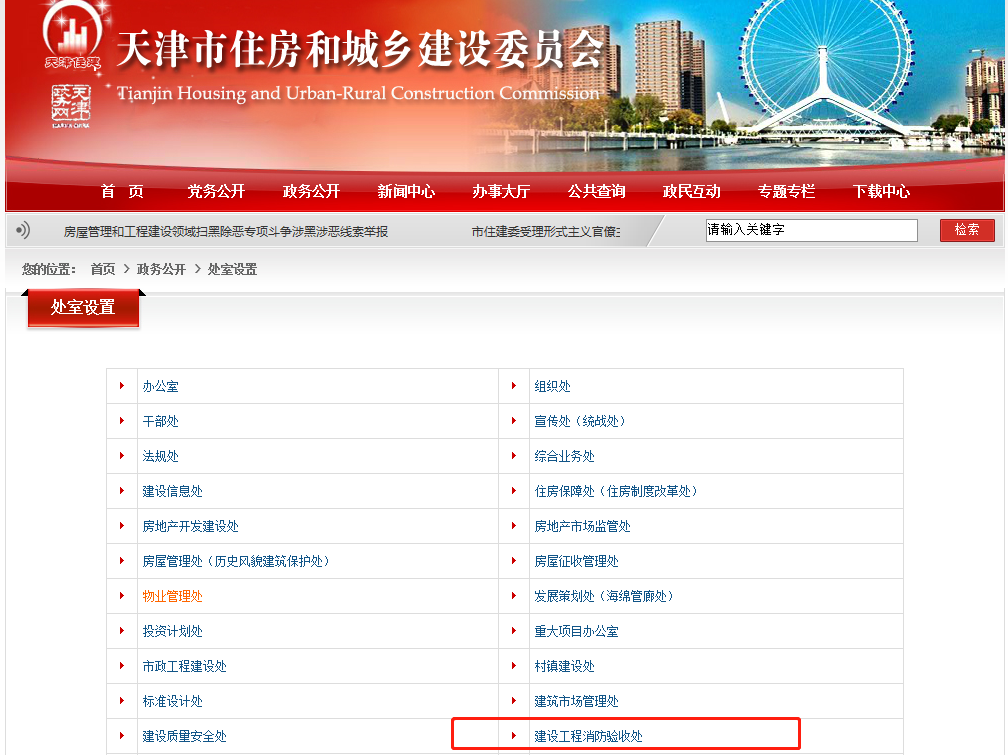Open the 党务公开 navigation menu

[216, 191]
